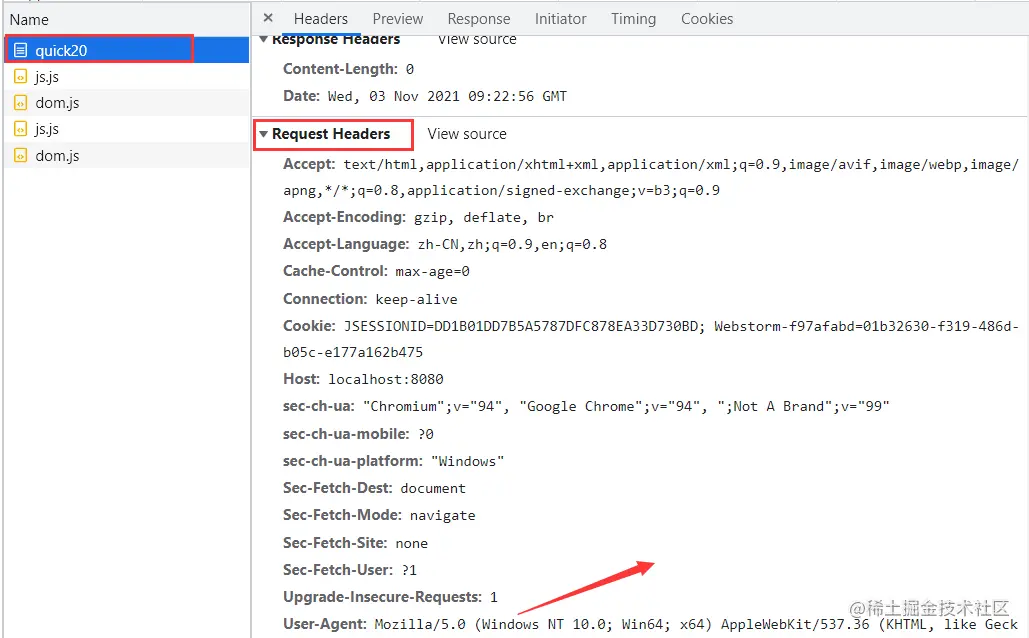Click the Sec-Fetch-User value ?1
This screenshot has width=1029, height=638.
410,570
